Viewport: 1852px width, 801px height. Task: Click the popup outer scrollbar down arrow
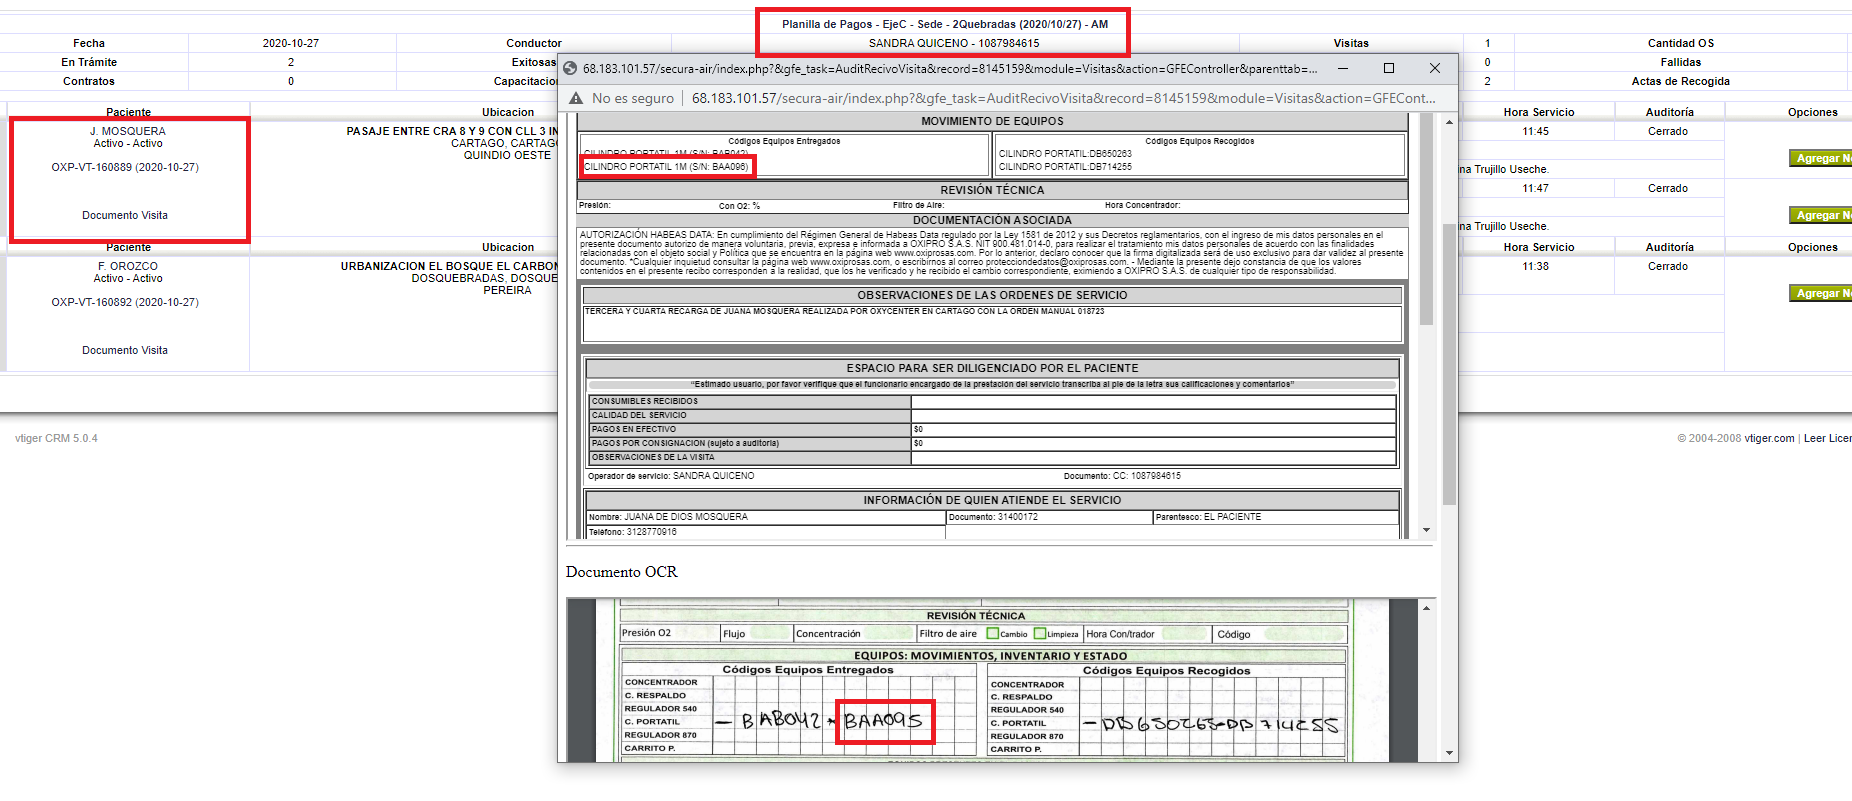click(x=1449, y=752)
